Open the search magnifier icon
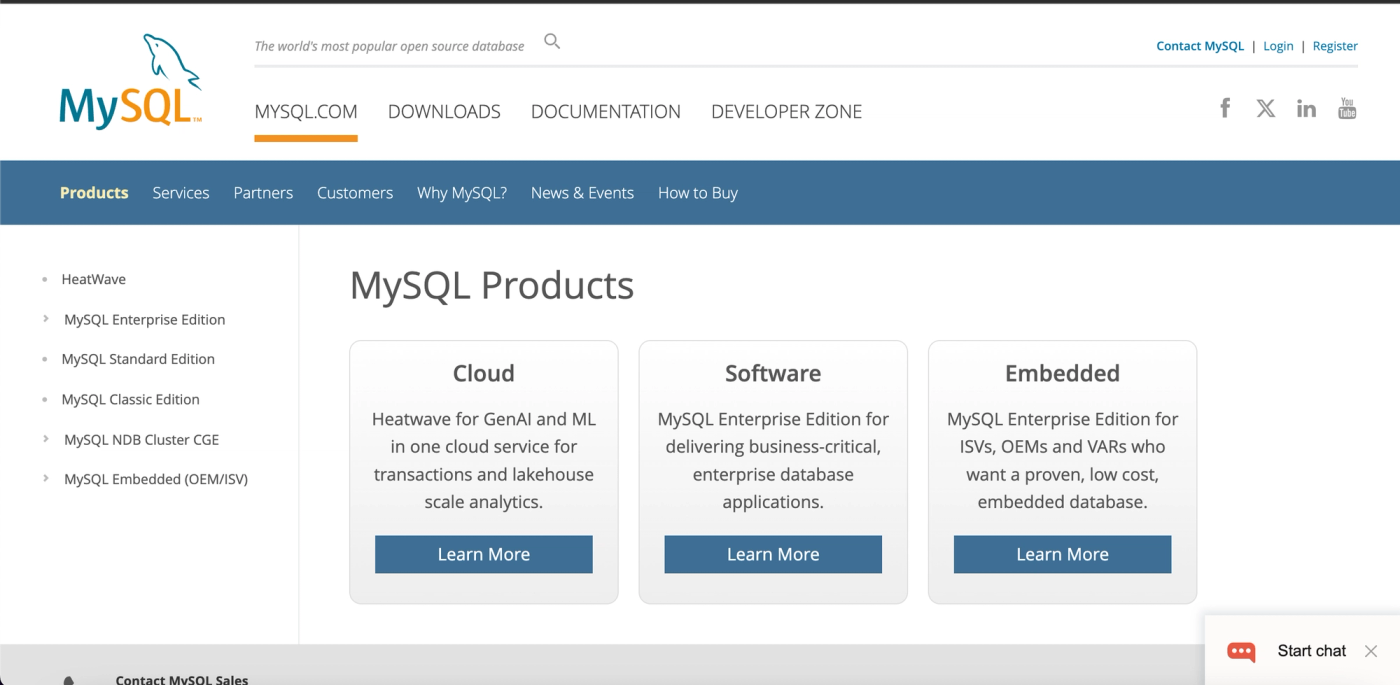This screenshot has height=685, width=1400. pos(552,42)
